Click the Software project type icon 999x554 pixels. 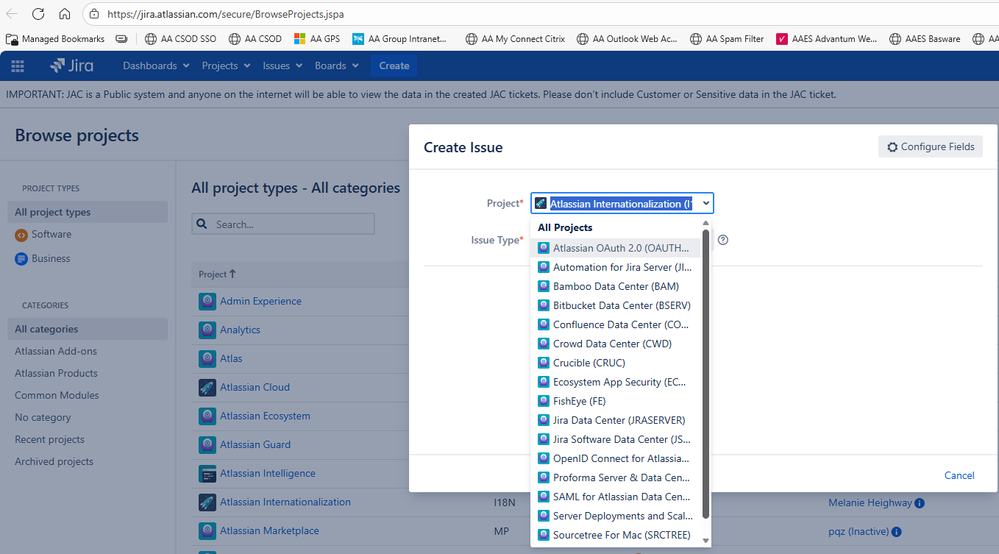pos(21,235)
